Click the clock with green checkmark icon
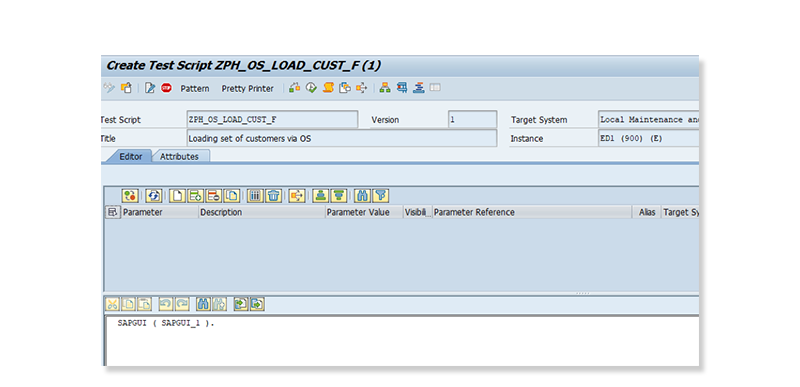800x387 pixels. 311,88
